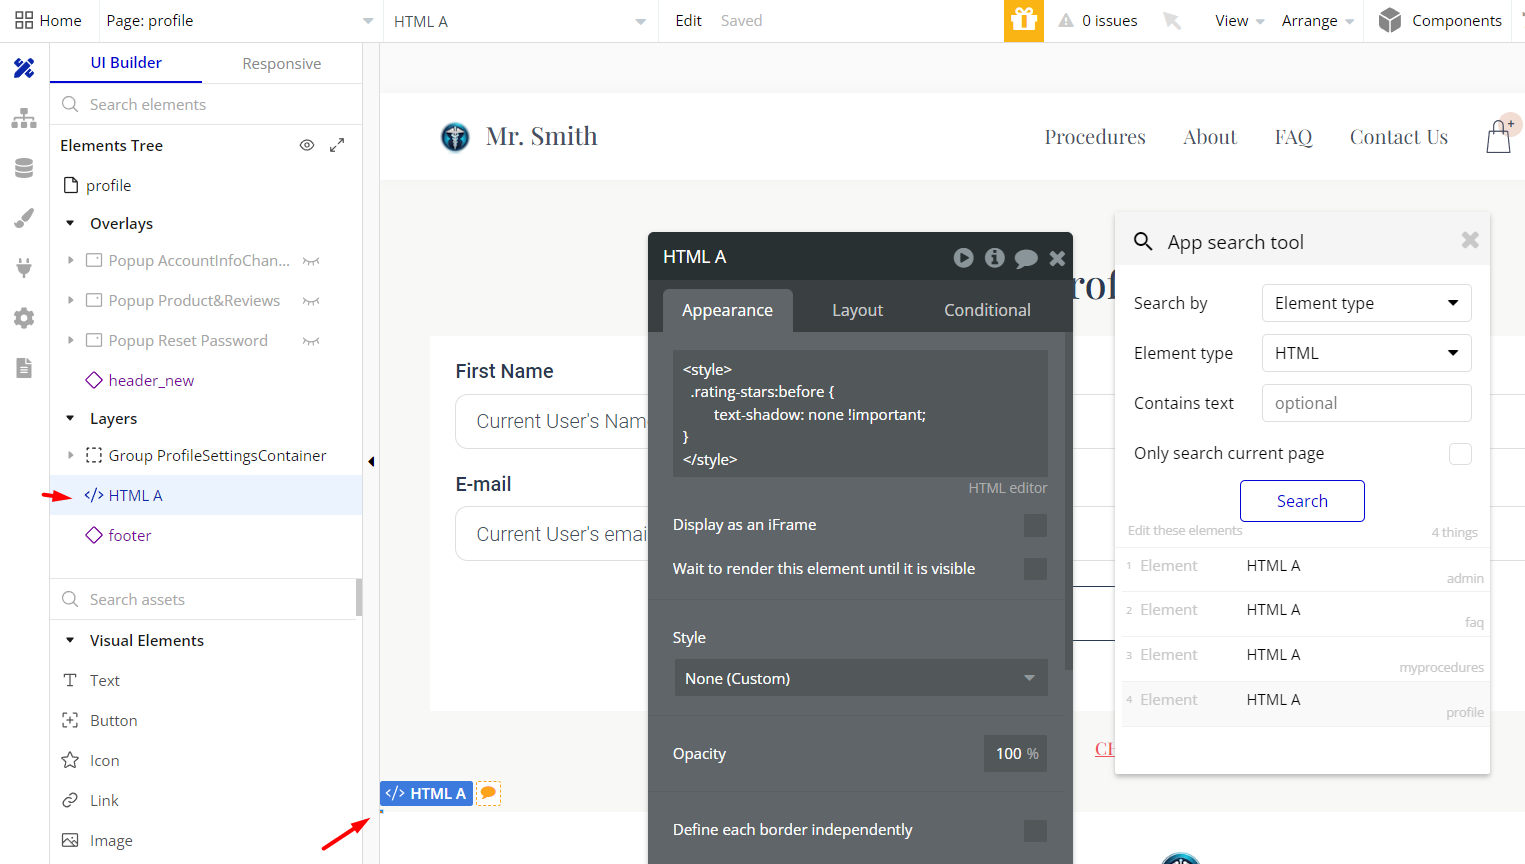1525x864 pixels.
Task: Show hidden Popup AccountInfoChan... element
Action: (x=311, y=261)
